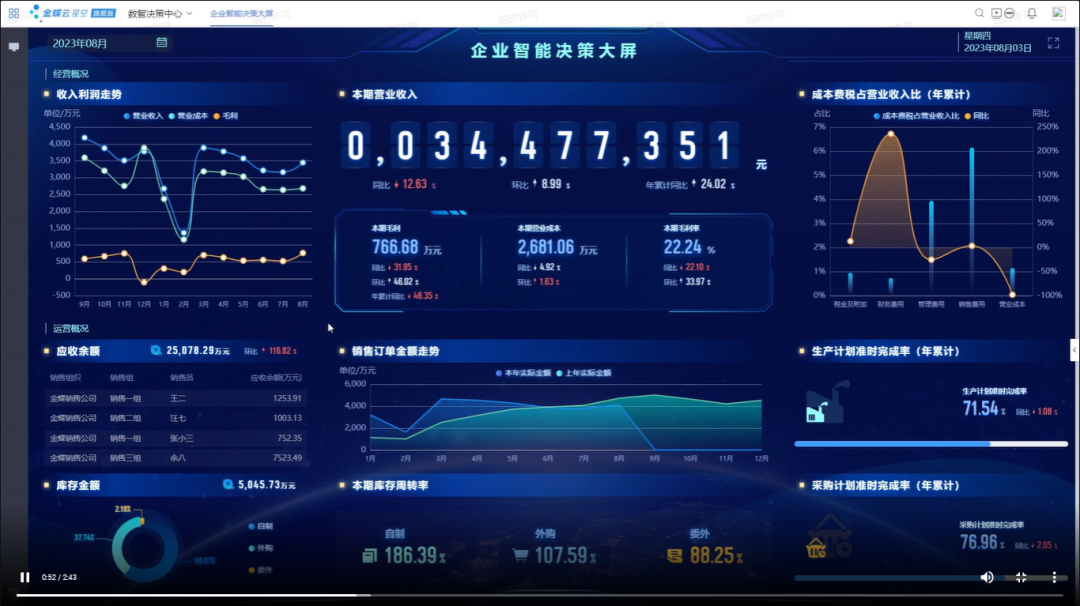The image size is (1080, 606).
Task: Expand the 数智决策中心 dropdown
Action: point(160,14)
